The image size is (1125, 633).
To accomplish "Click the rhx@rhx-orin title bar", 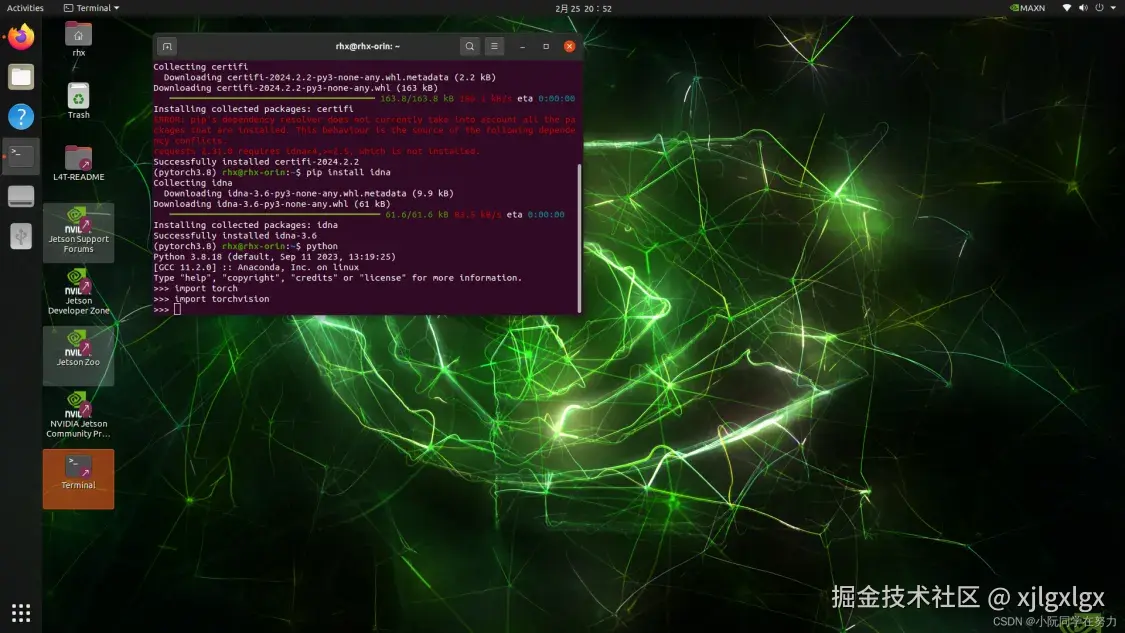I will coord(367,46).
